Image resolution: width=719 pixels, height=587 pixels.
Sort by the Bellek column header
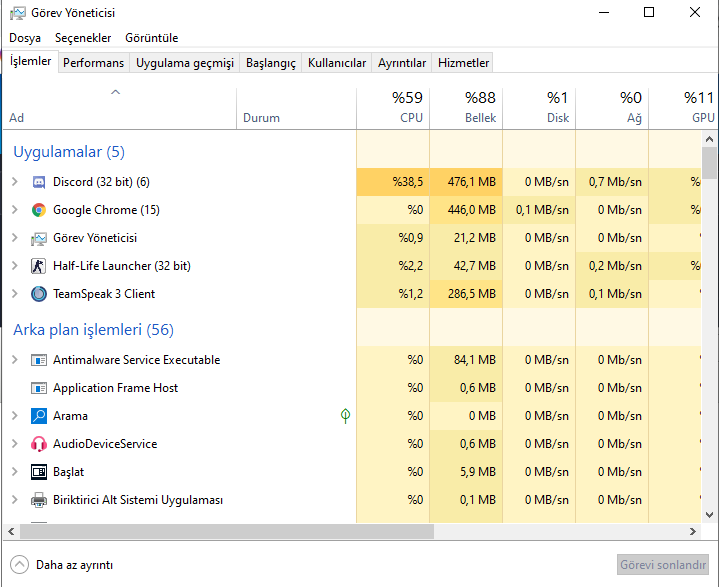click(x=466, y=109)
